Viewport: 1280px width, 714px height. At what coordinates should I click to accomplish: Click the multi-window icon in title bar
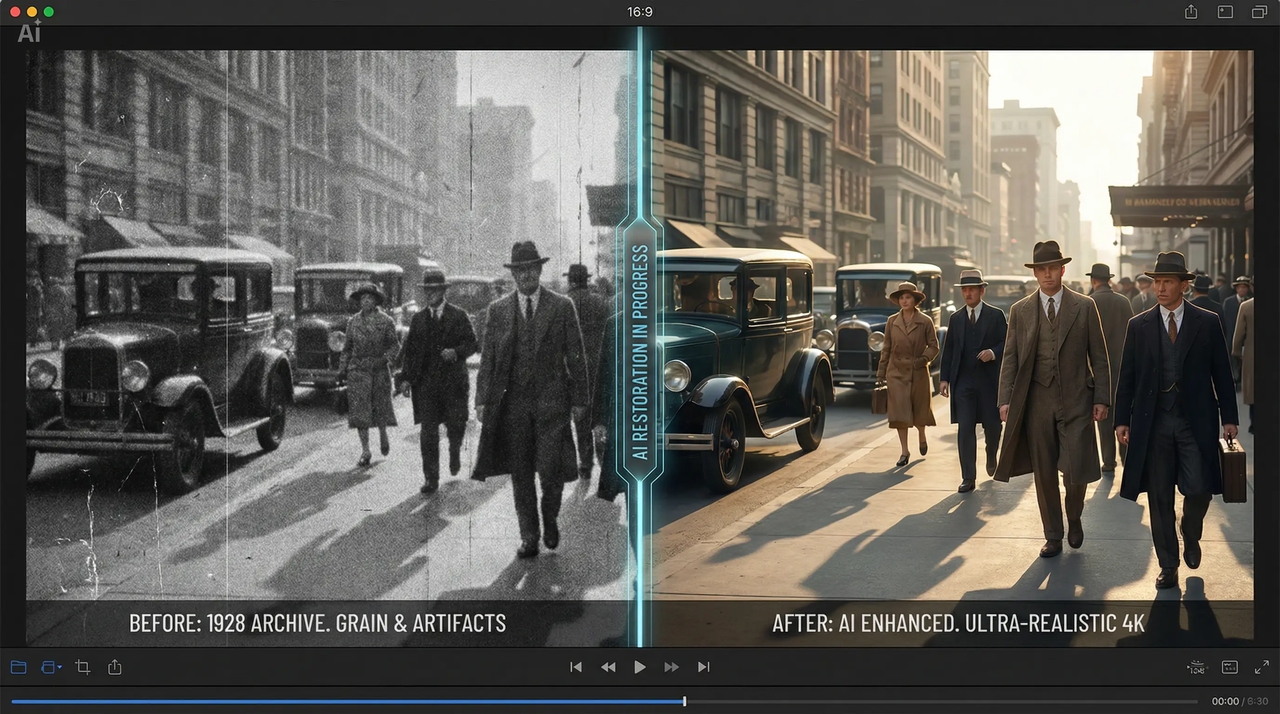(1259, 12)
